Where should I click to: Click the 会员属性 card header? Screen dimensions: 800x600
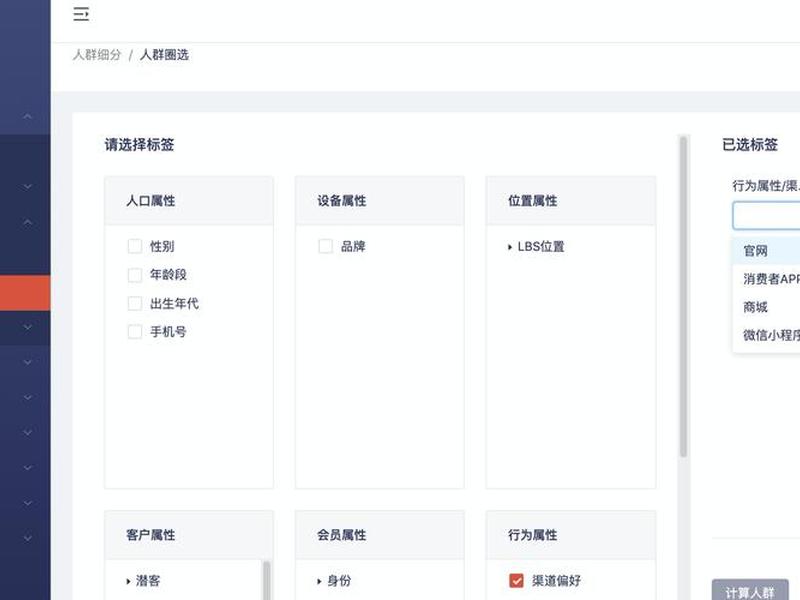point(380,535)
